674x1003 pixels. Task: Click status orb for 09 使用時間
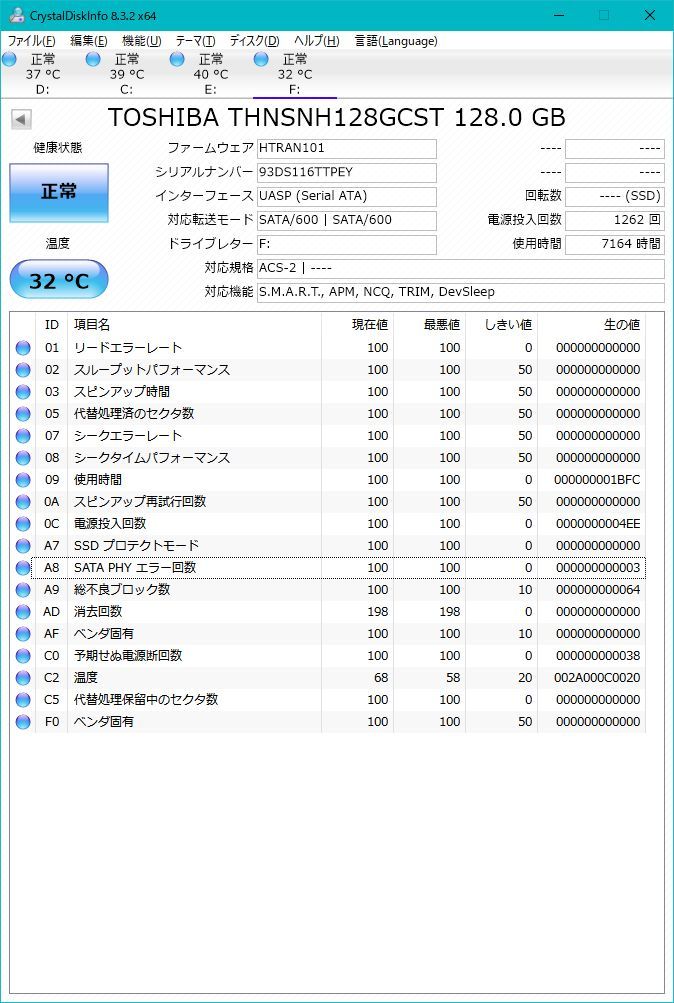click(x=23, y=480)
